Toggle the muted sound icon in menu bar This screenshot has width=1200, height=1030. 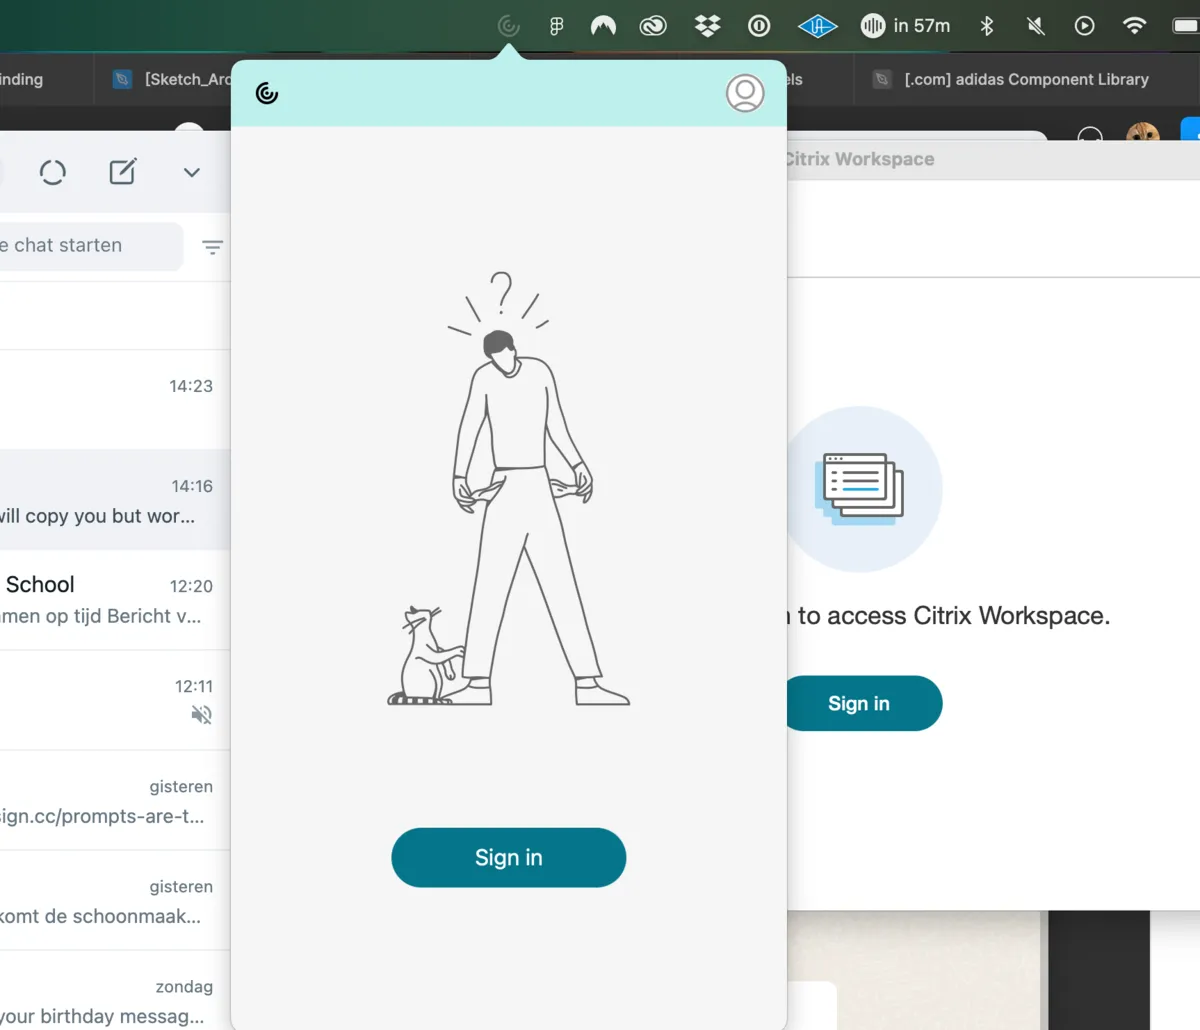1036,26
